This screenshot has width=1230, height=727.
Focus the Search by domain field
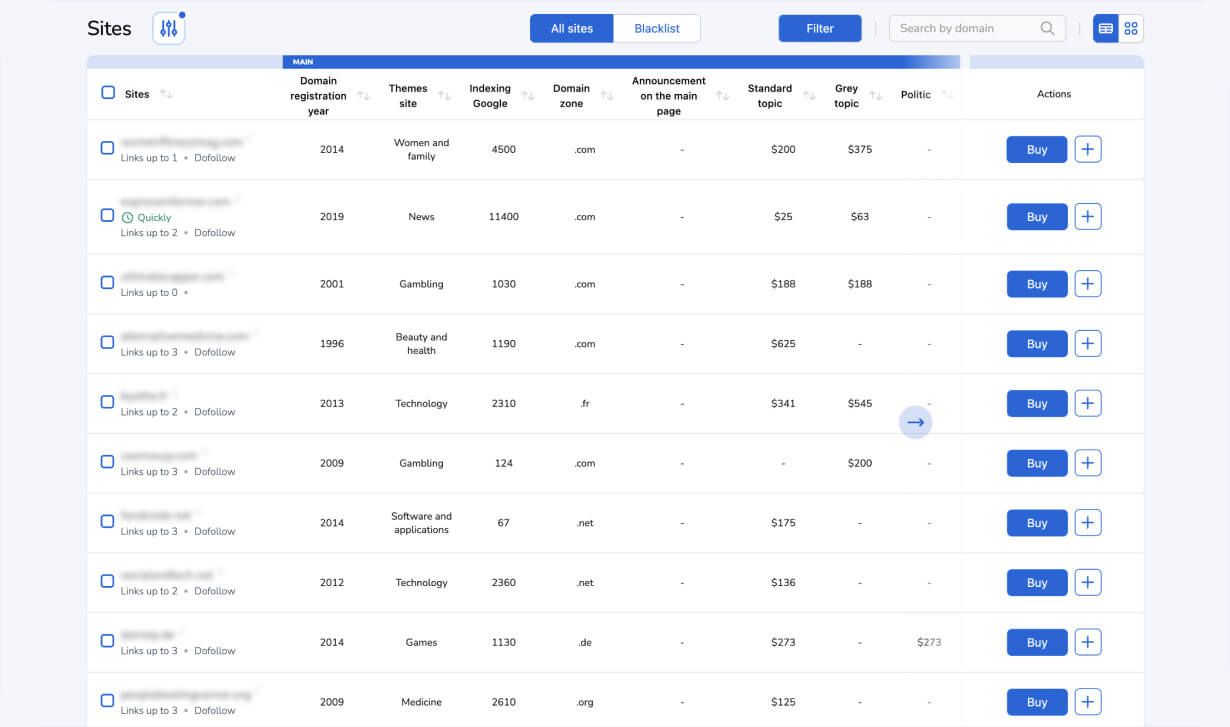click(965, 29)
